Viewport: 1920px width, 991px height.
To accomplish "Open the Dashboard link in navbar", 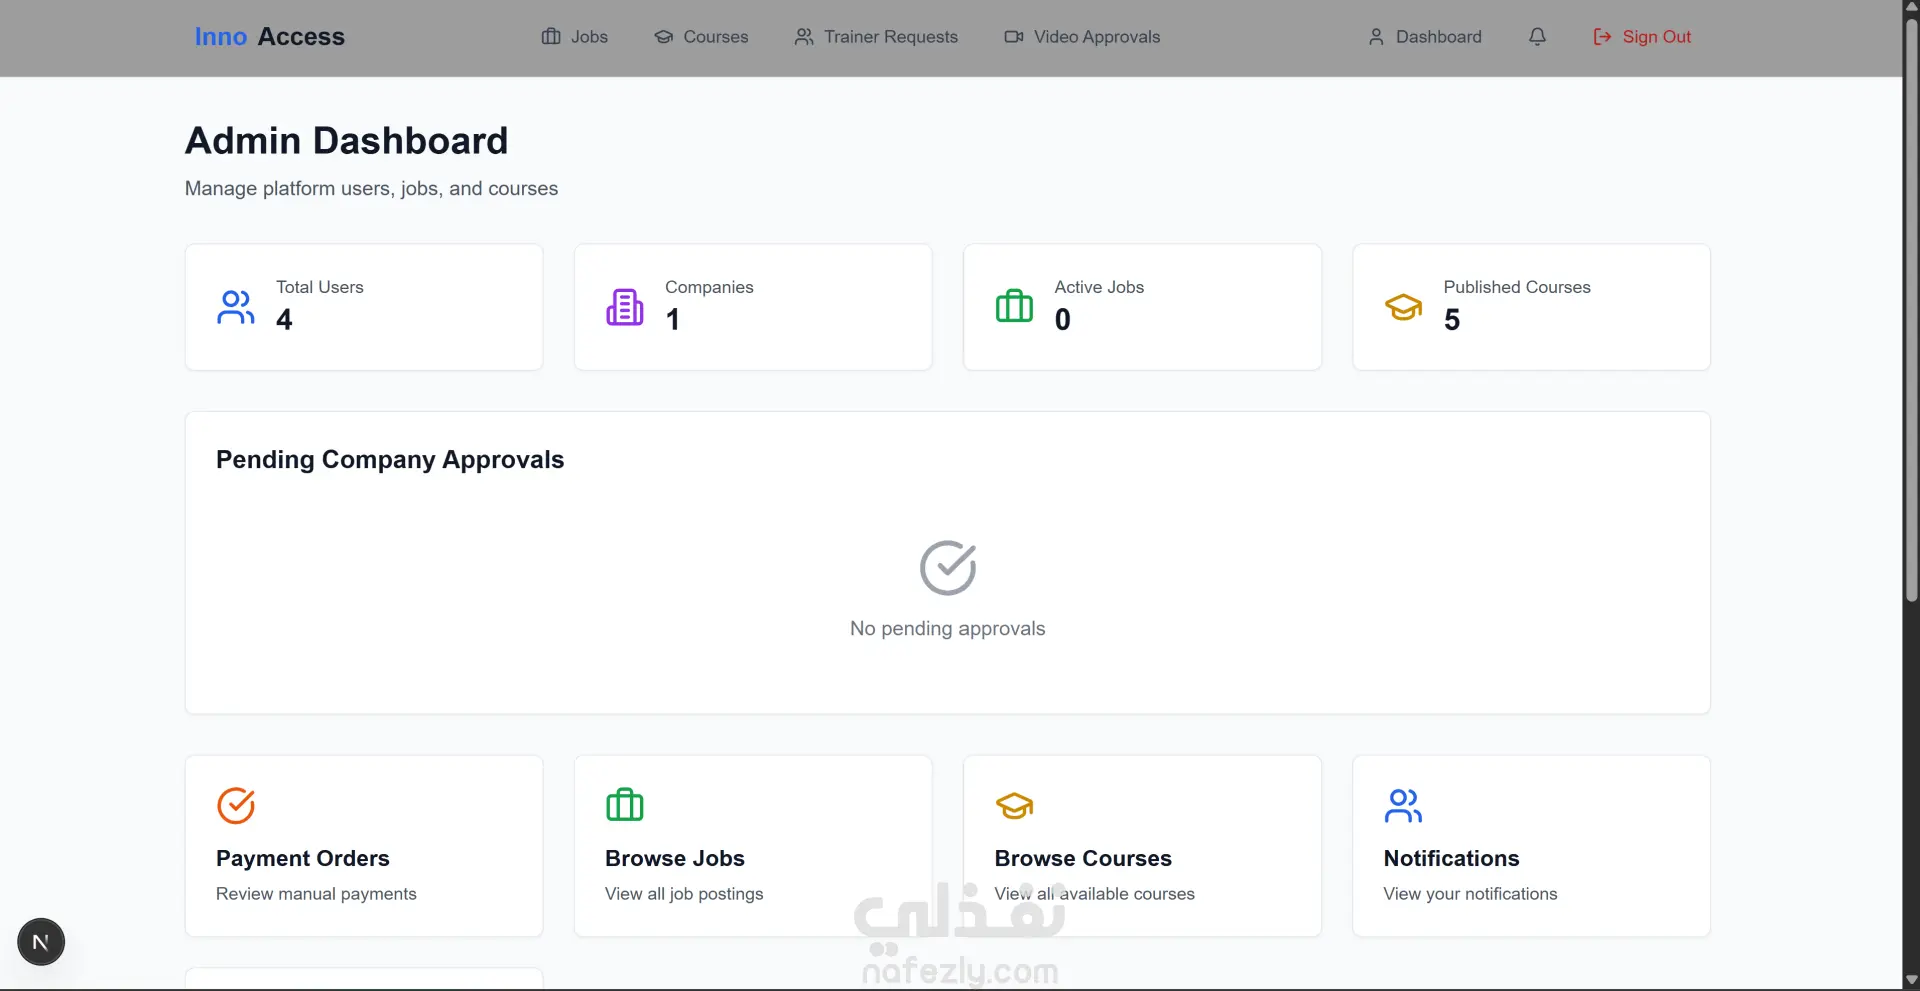I will point(1425,37).
